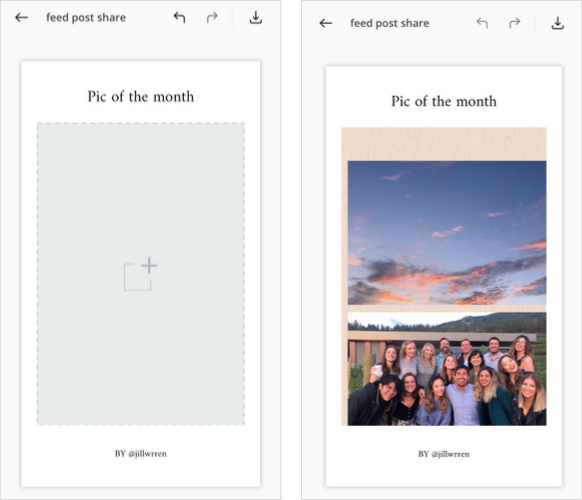Select the sunset sky photo
582x500 pixels.
coord(447,233)
